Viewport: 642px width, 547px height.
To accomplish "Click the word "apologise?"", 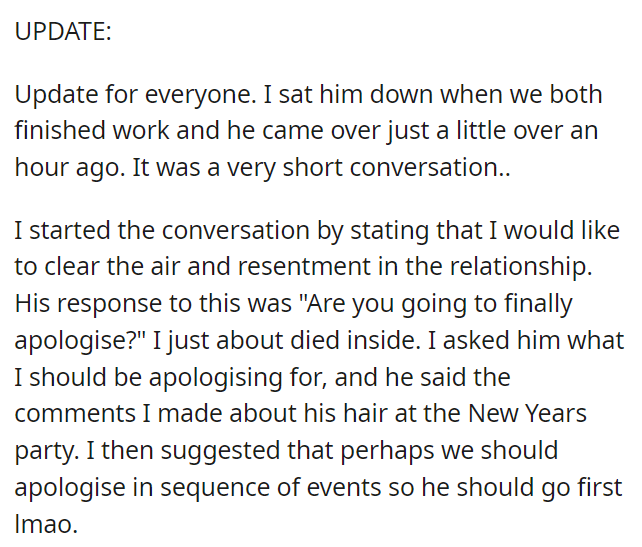I will 81,341.
